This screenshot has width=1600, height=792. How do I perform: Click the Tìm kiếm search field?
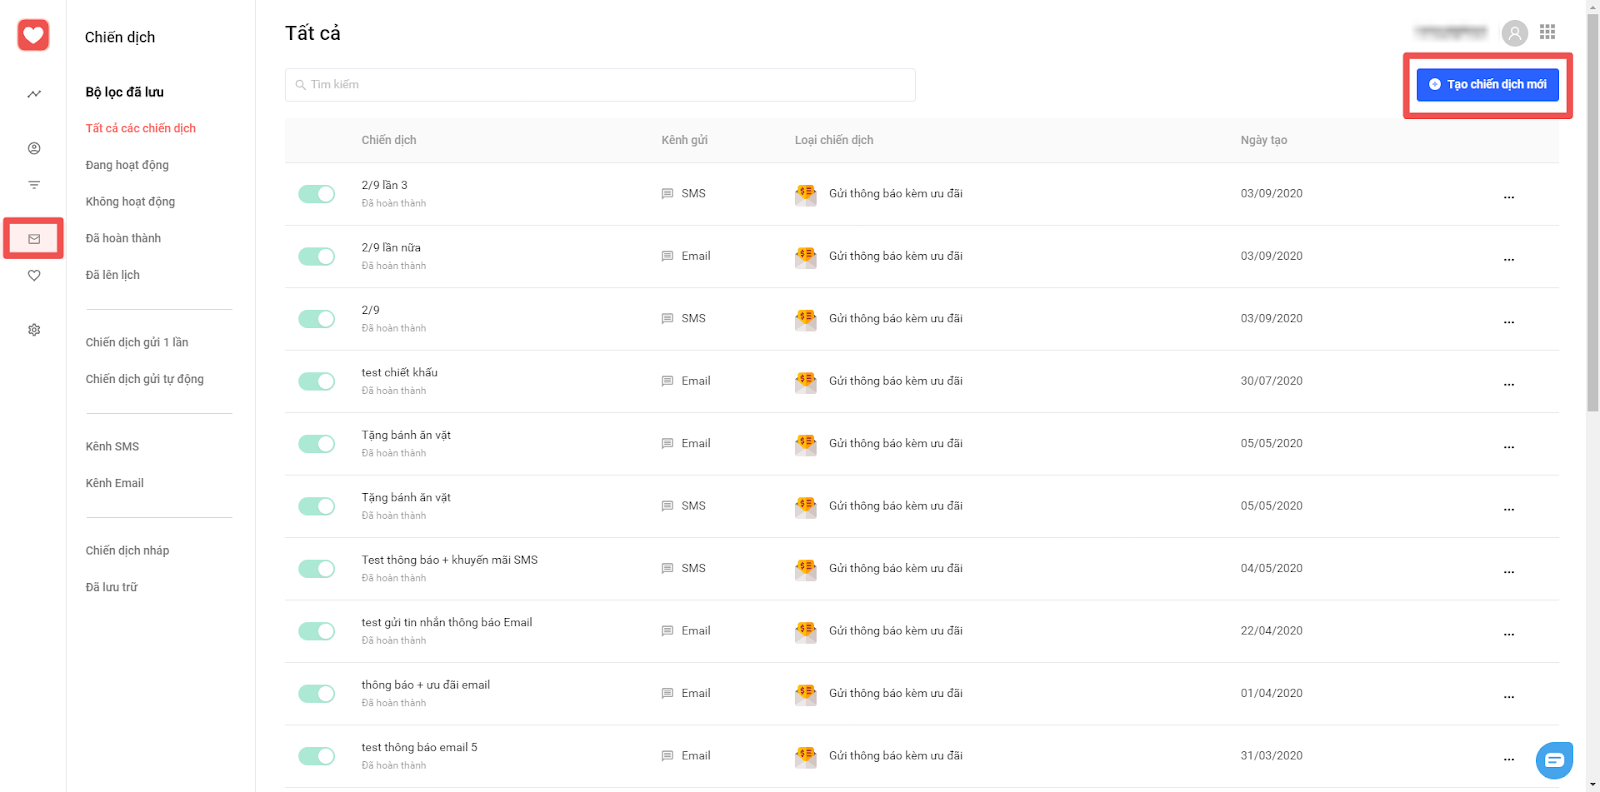point(600,85)
